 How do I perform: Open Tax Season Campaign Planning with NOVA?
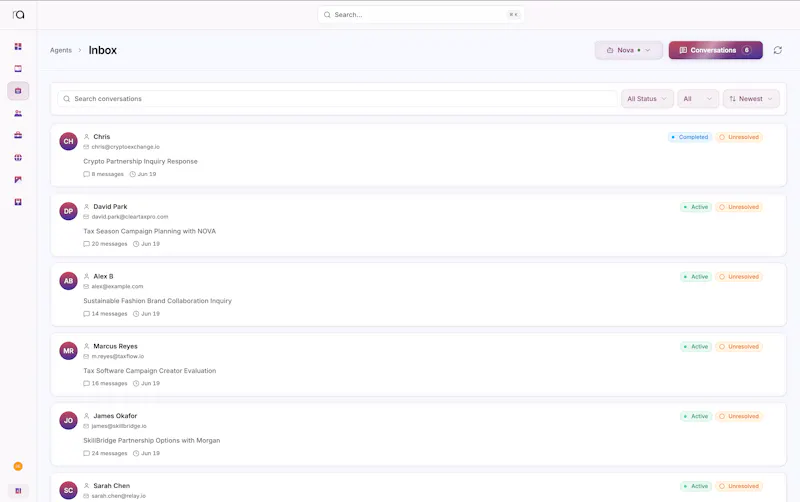pos(149,231)
